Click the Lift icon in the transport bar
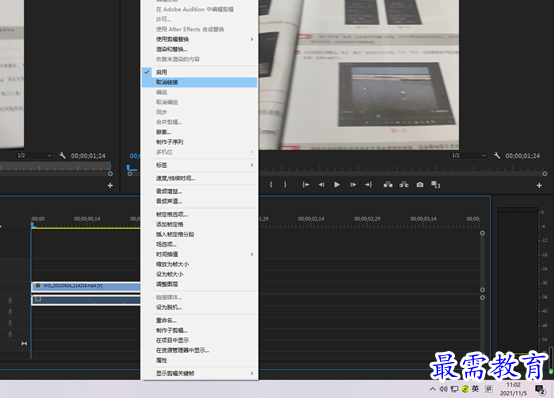This screenshot has width=554, height=398. click(x=388, y=185)
